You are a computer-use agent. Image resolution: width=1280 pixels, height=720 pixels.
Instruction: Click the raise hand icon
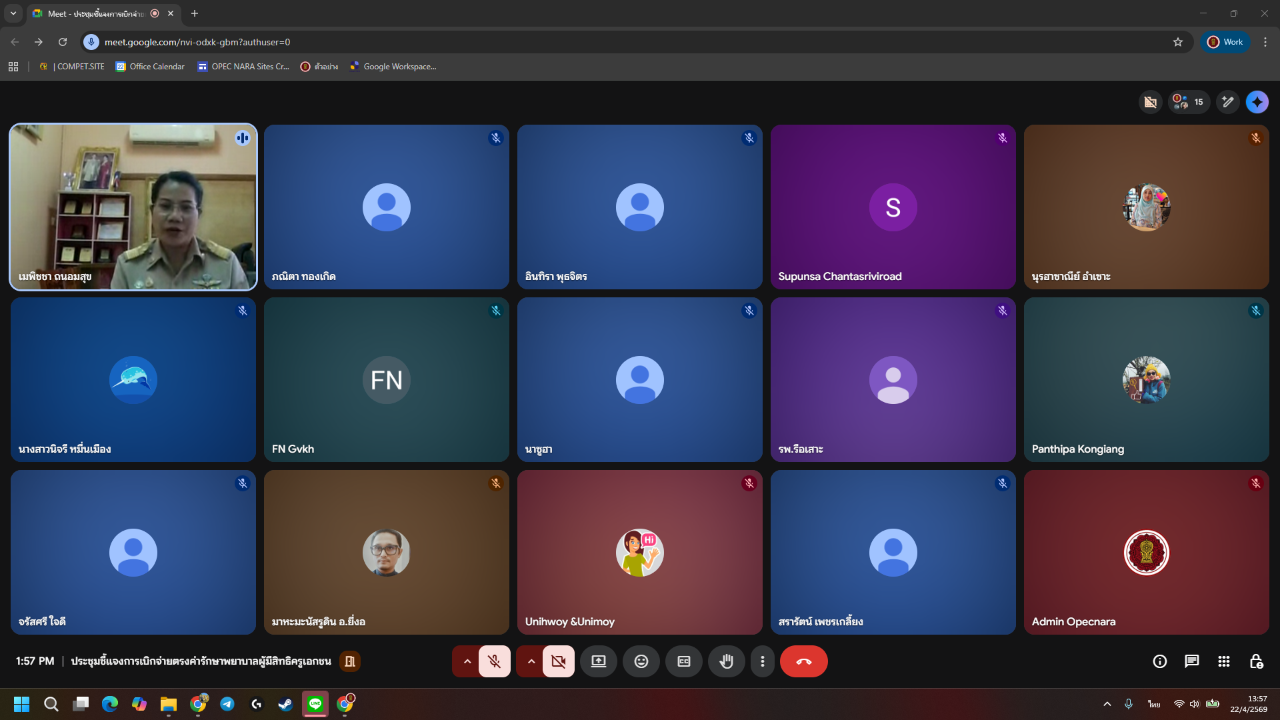(x=727, y=661)
